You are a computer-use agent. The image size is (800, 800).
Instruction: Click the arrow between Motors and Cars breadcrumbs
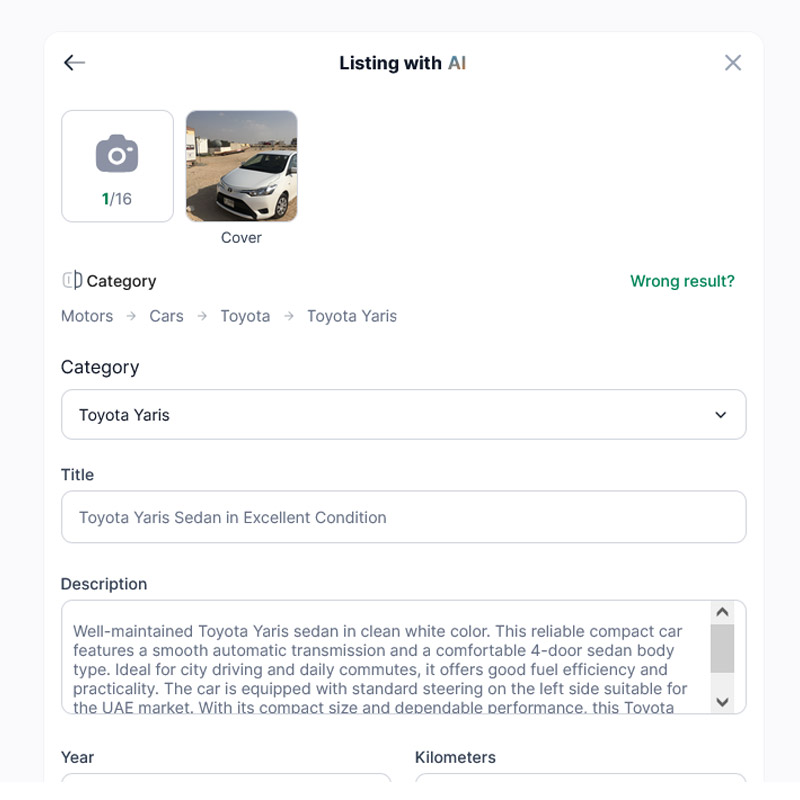pos(130,316)
